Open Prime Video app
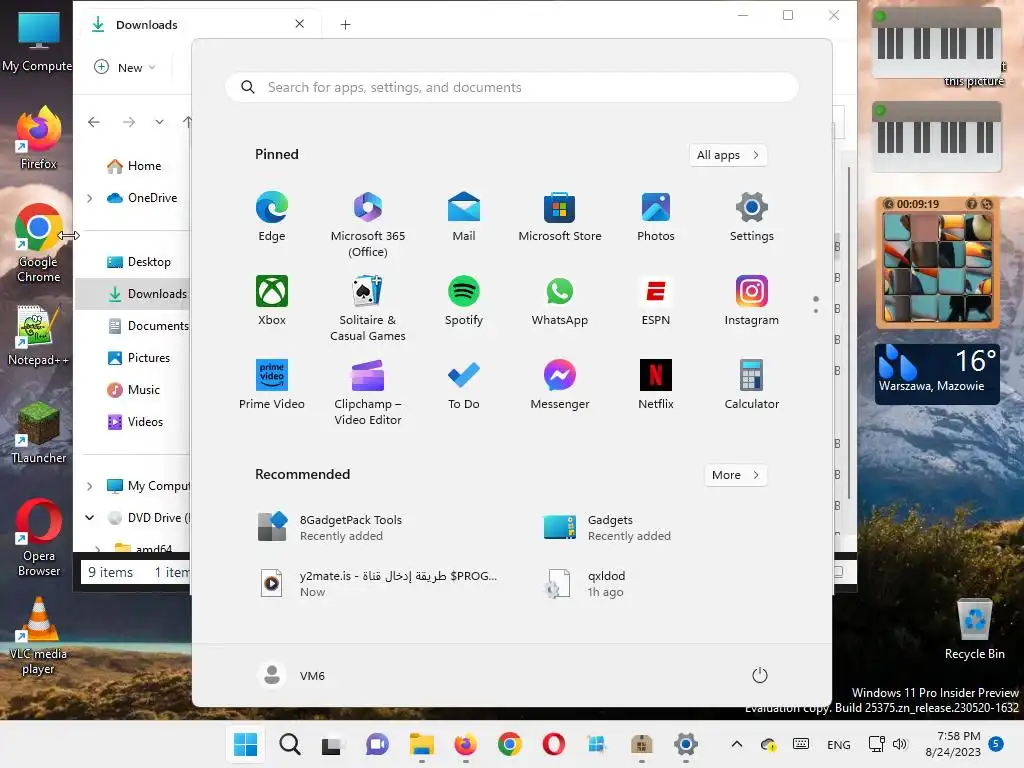The height and width of the screenshot is (768, 1024). pyautogui.click(x=272, y=385)
